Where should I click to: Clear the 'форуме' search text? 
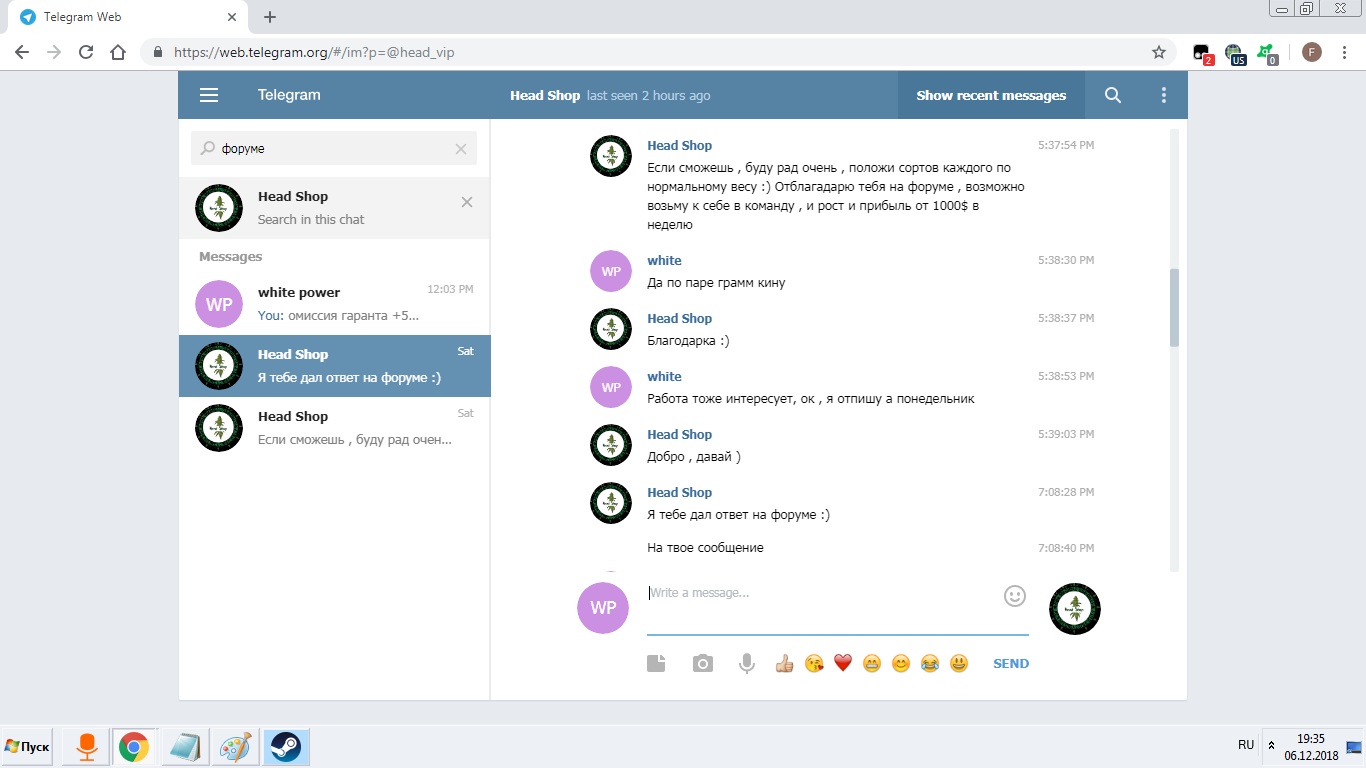pos(461,149)
